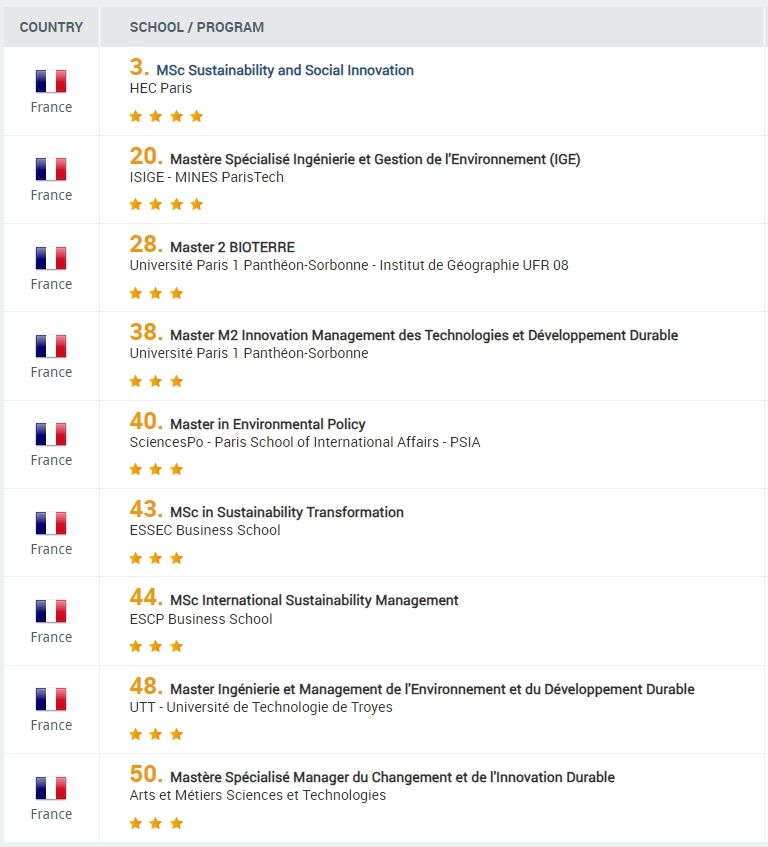Click the flag icon for Master 2 BIOTERRE row
This screenshot has width=768, height=847.
(x=51, y=258)
